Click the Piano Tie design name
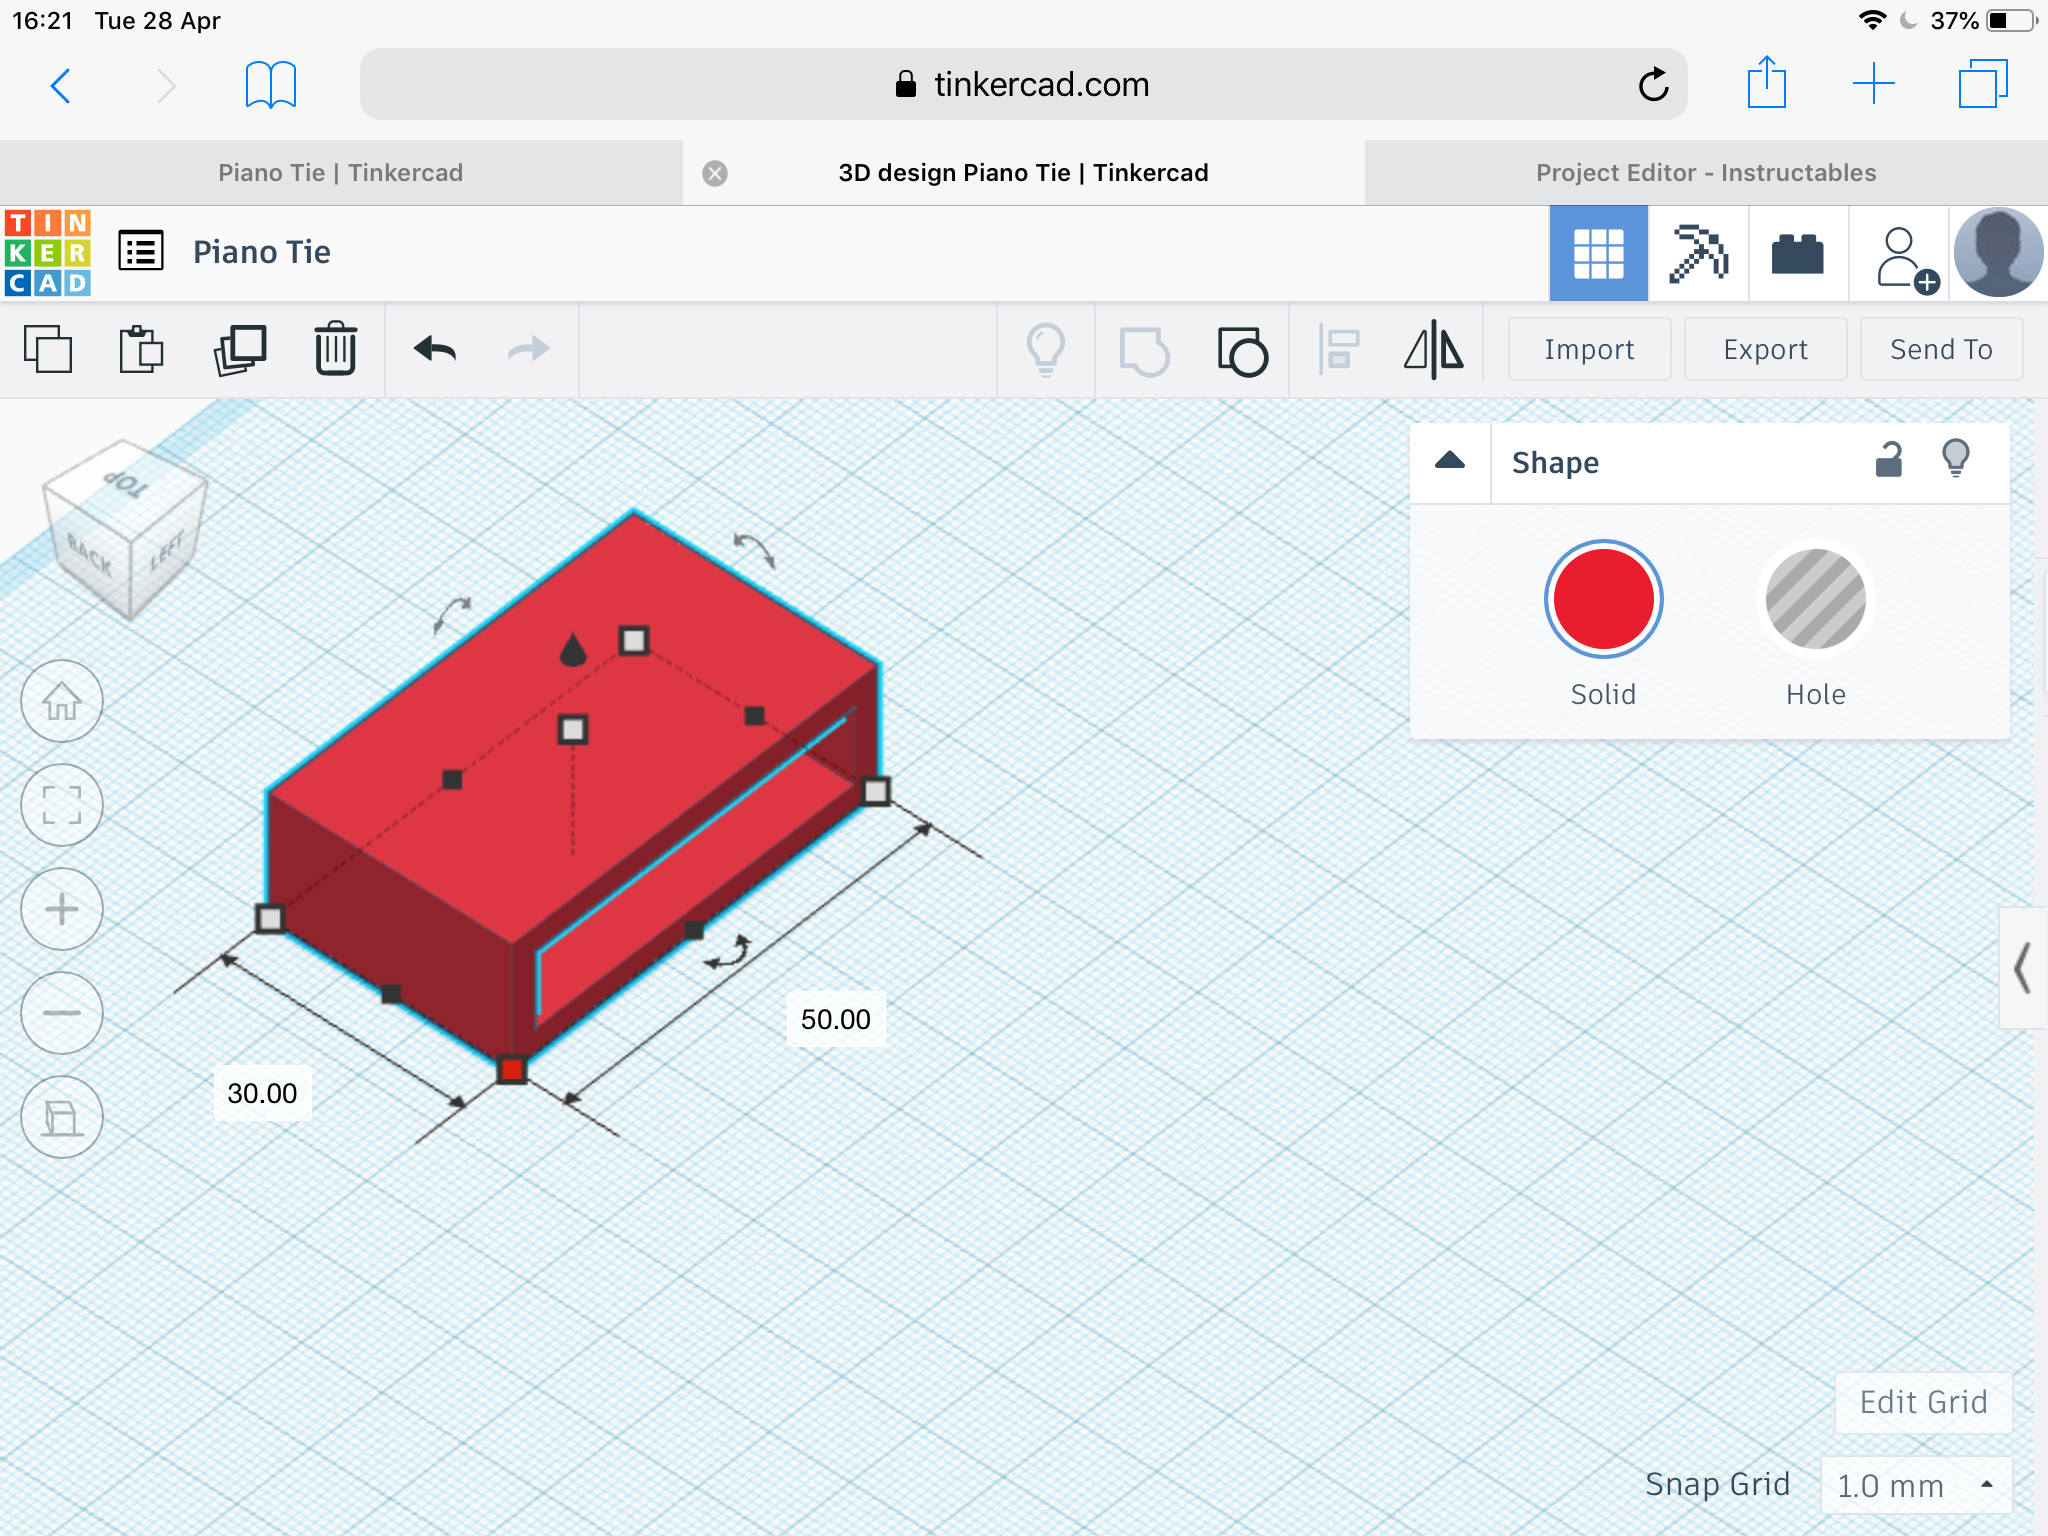The image size is (2048, 1536). pyautogui.click(x=262, y=252)
